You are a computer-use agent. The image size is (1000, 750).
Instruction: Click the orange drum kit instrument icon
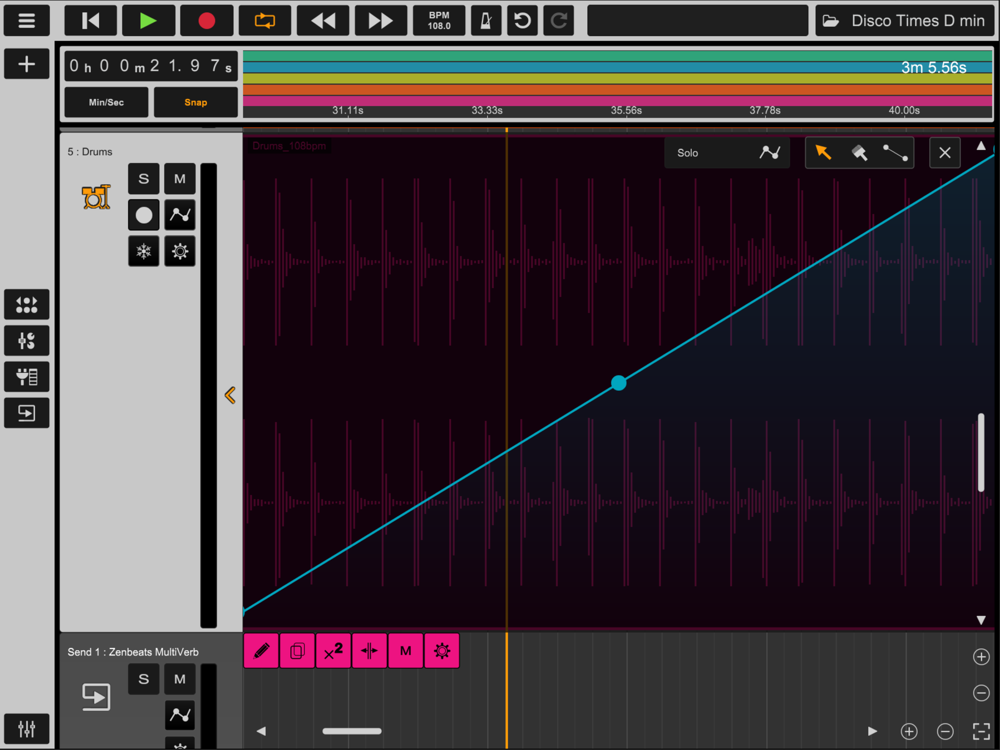[x=96, y=197]
